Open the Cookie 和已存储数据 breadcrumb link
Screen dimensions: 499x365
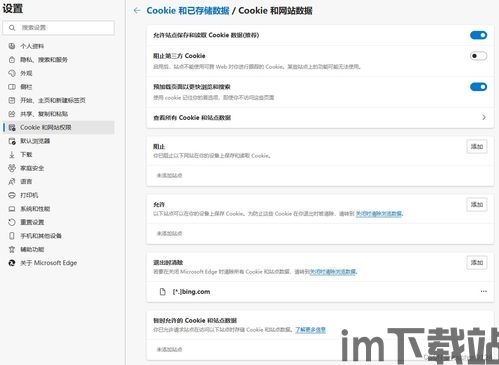[188, 11]
